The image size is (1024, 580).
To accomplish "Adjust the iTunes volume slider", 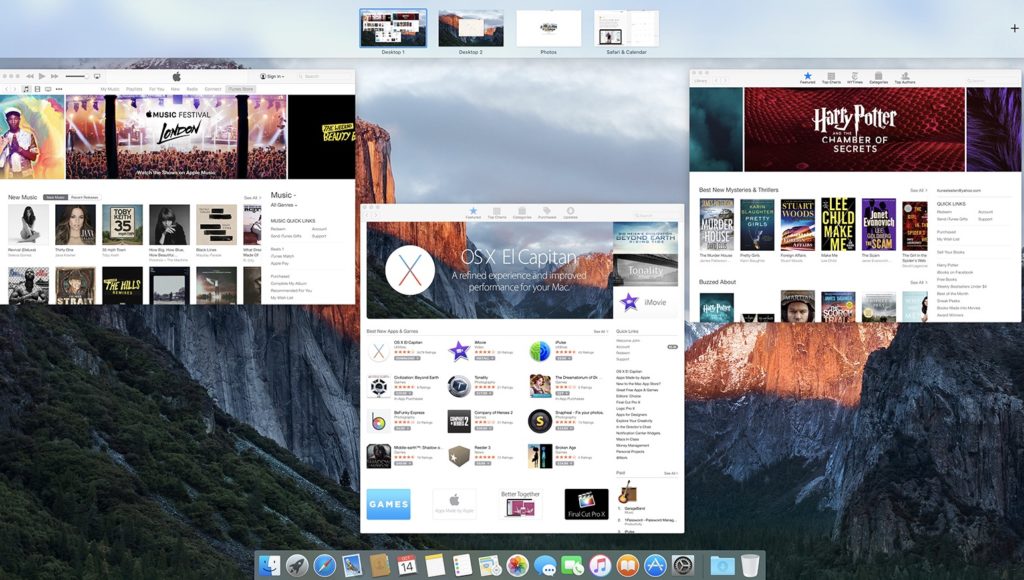I will point(75,76).
